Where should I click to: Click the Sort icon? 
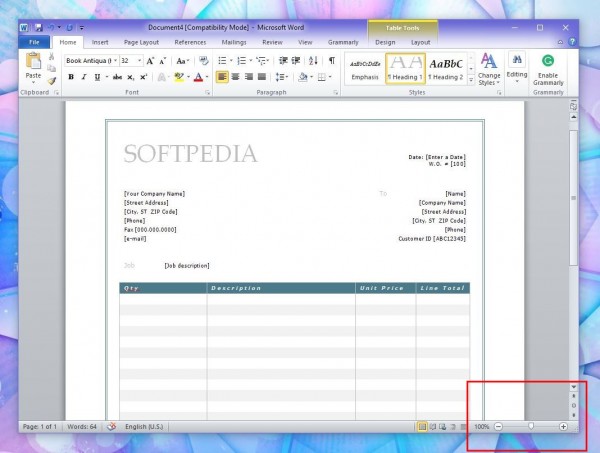coord(313,61)
